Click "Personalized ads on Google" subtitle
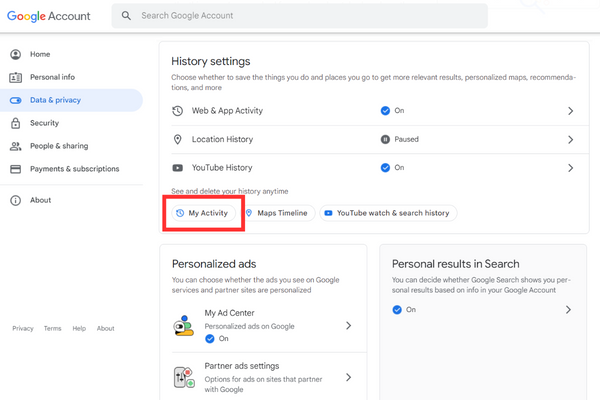The width and height of the screenshot is (600, 400). 249,327
